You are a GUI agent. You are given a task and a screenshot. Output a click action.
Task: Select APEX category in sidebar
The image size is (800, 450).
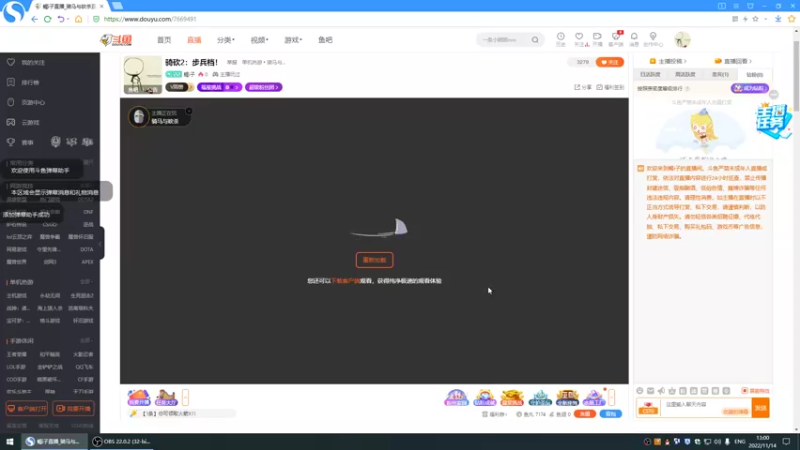[87, 262]
